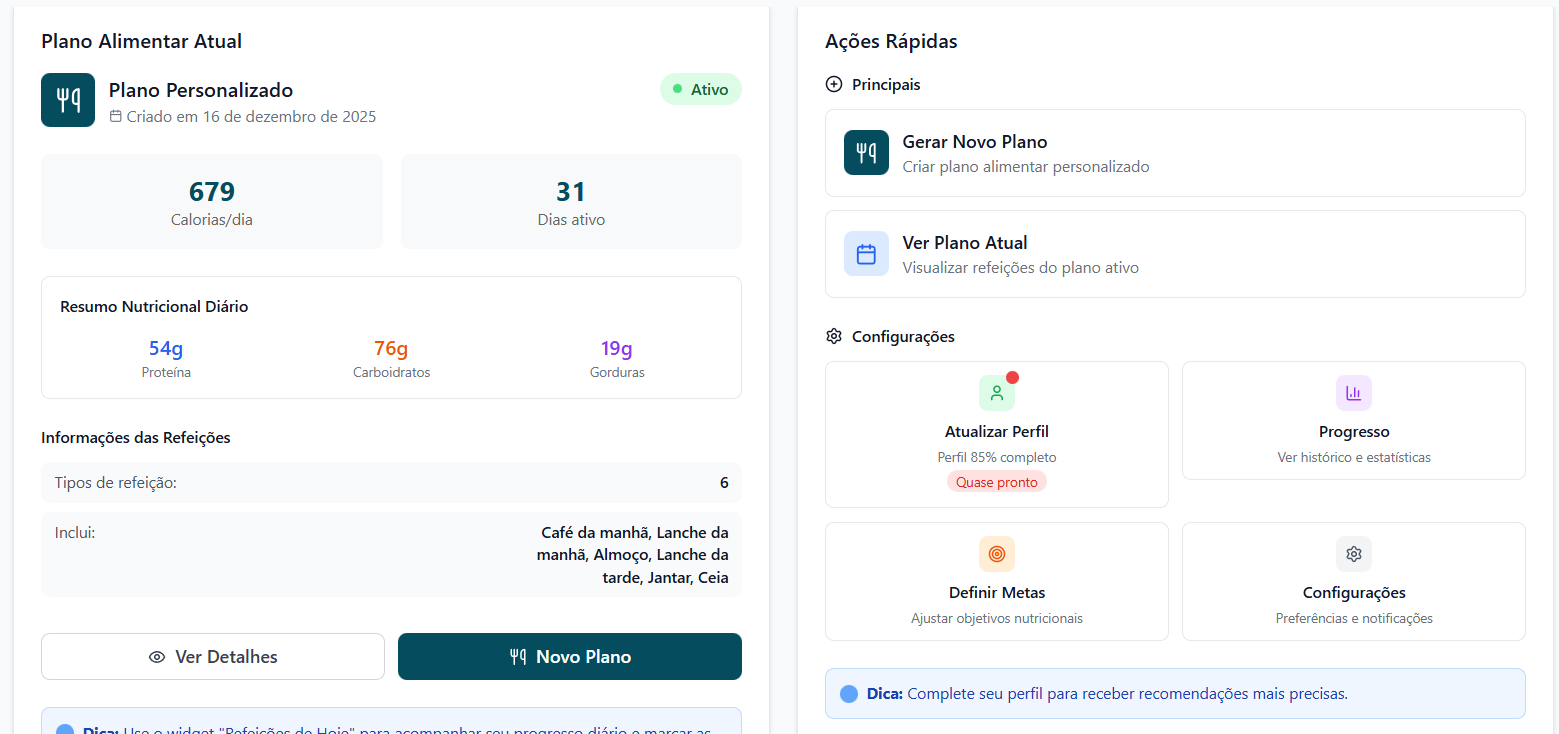Select the gear icon above Configurações card
Image resolution: width=1559 pixels, height=734 pixels.
[x=1353, y=553]
